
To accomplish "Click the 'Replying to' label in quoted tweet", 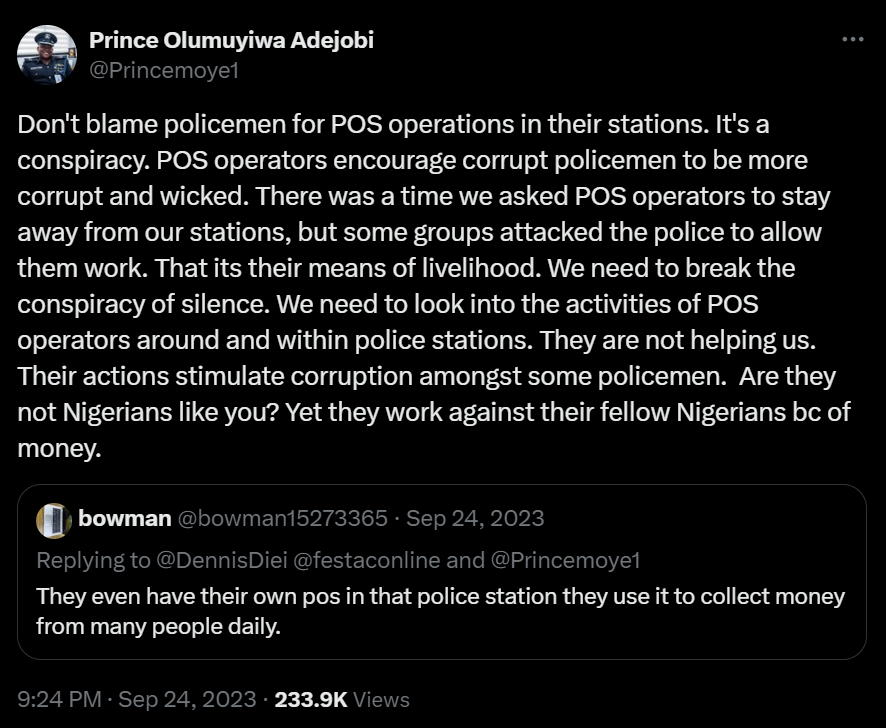I will click(x=92, y=561).
